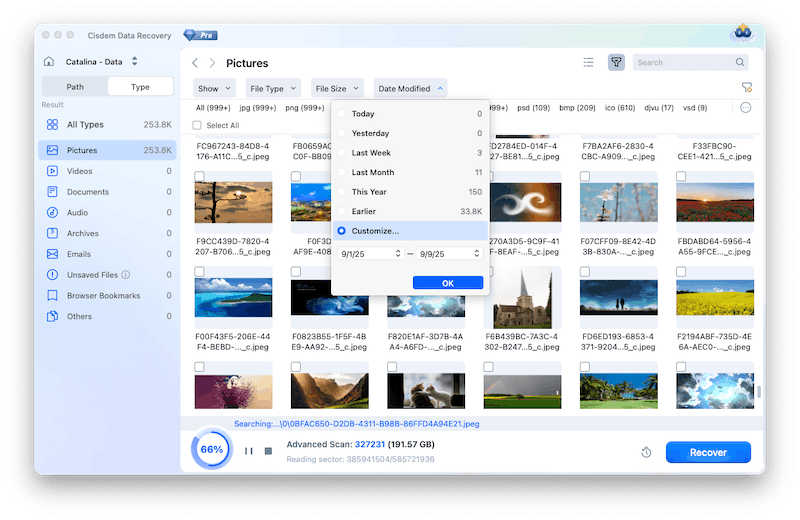Click the home icon in sidebar
Viewport: 800px width, 520px height.
49,62
